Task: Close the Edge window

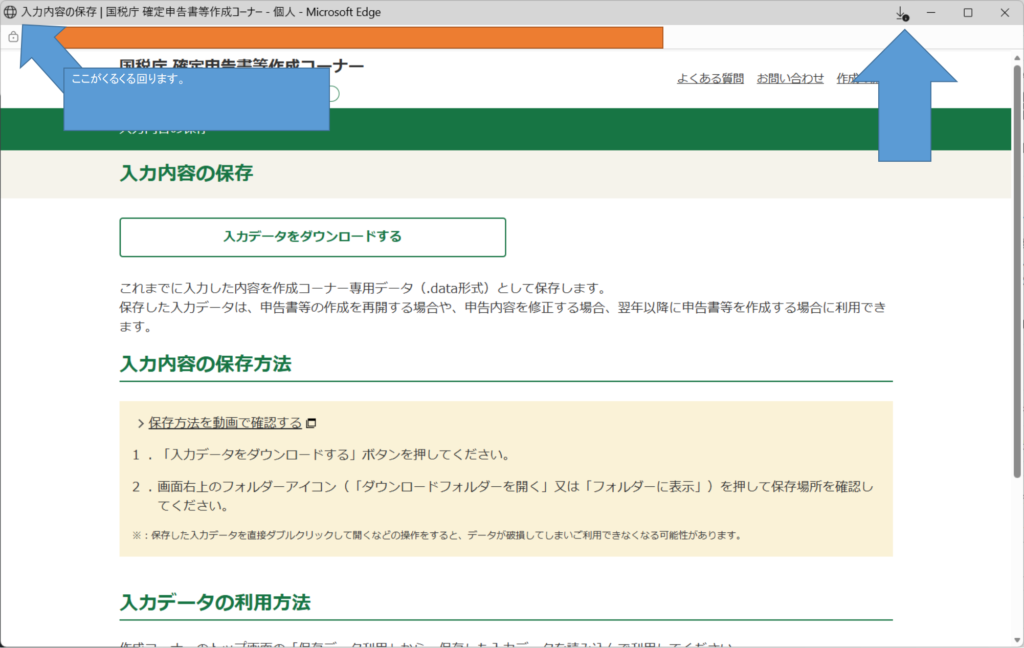Action: (1005, 13)
